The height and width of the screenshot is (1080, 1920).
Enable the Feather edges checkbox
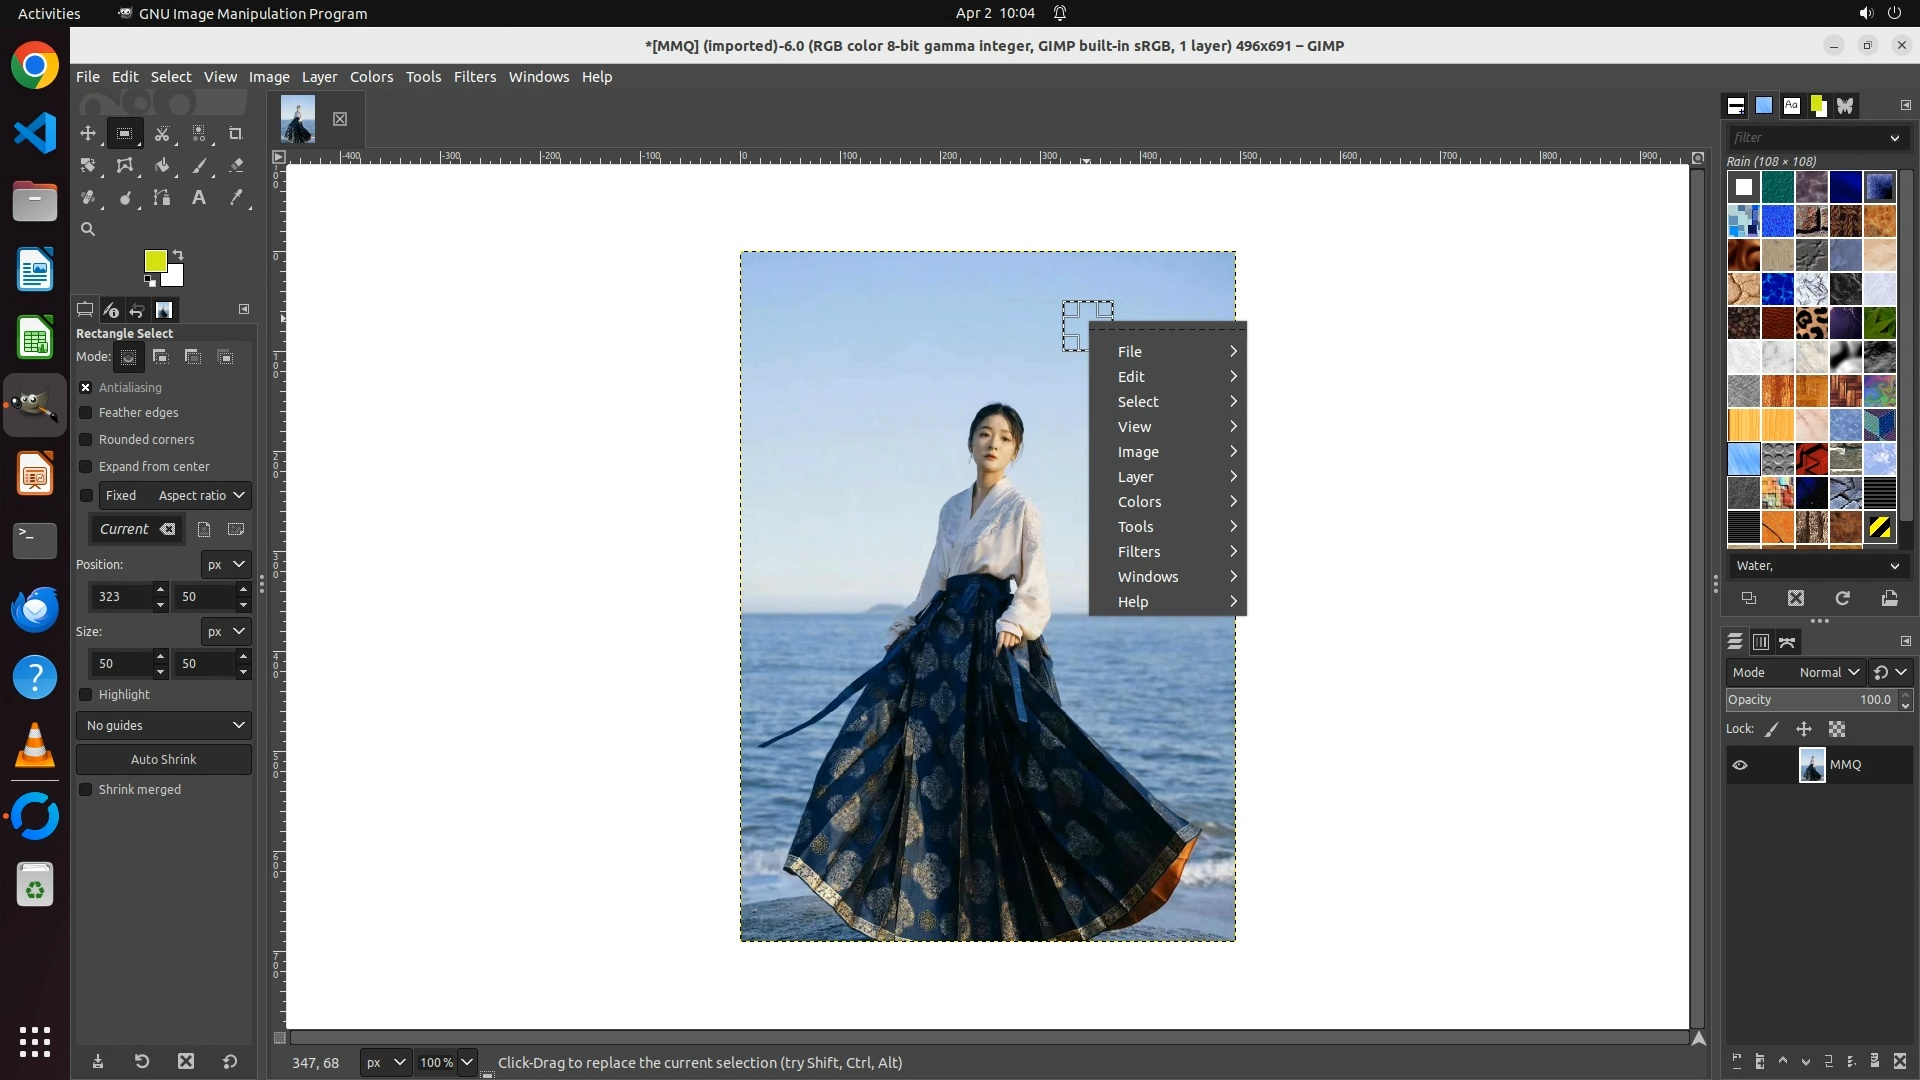tap(86, 413)
